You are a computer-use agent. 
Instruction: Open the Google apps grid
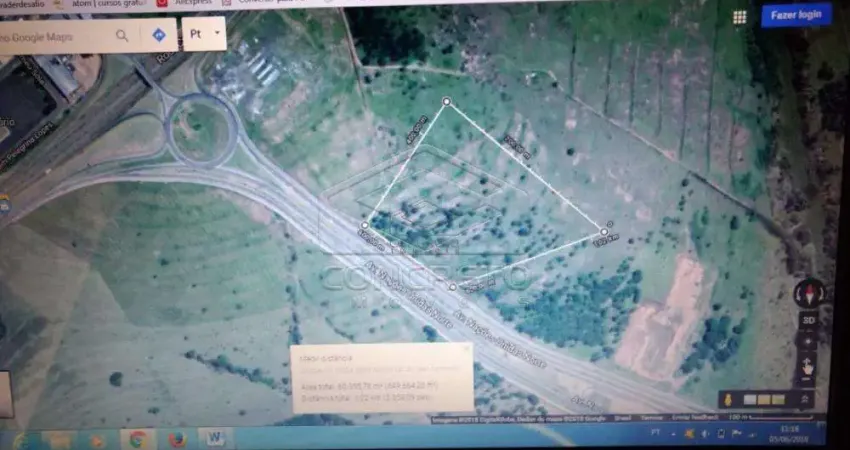[x=739, y=17]
